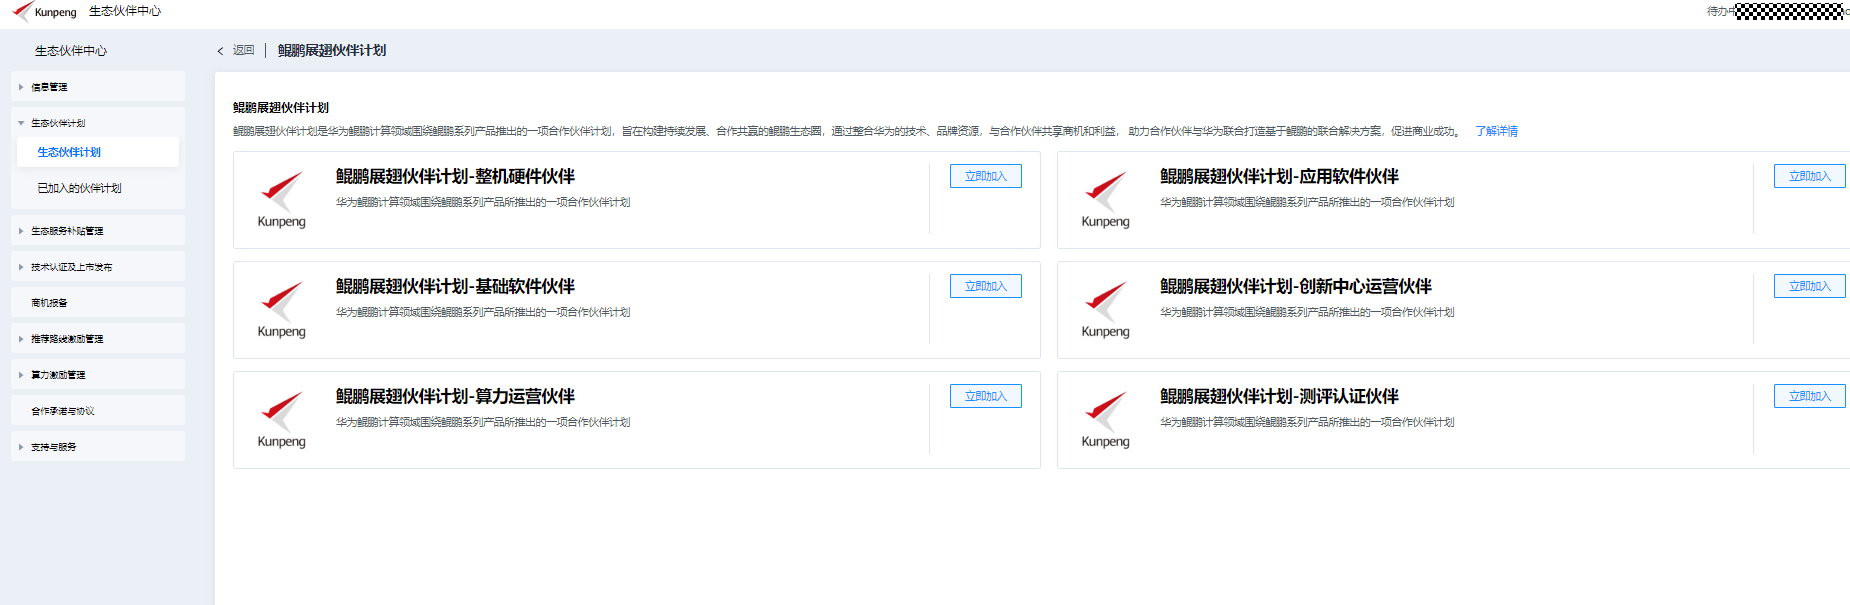Click the Kunpeng logo on the 应用软件伙伴 card
The height and width of the screenshot is (605, 1850).
click(x=1106, y=200)
